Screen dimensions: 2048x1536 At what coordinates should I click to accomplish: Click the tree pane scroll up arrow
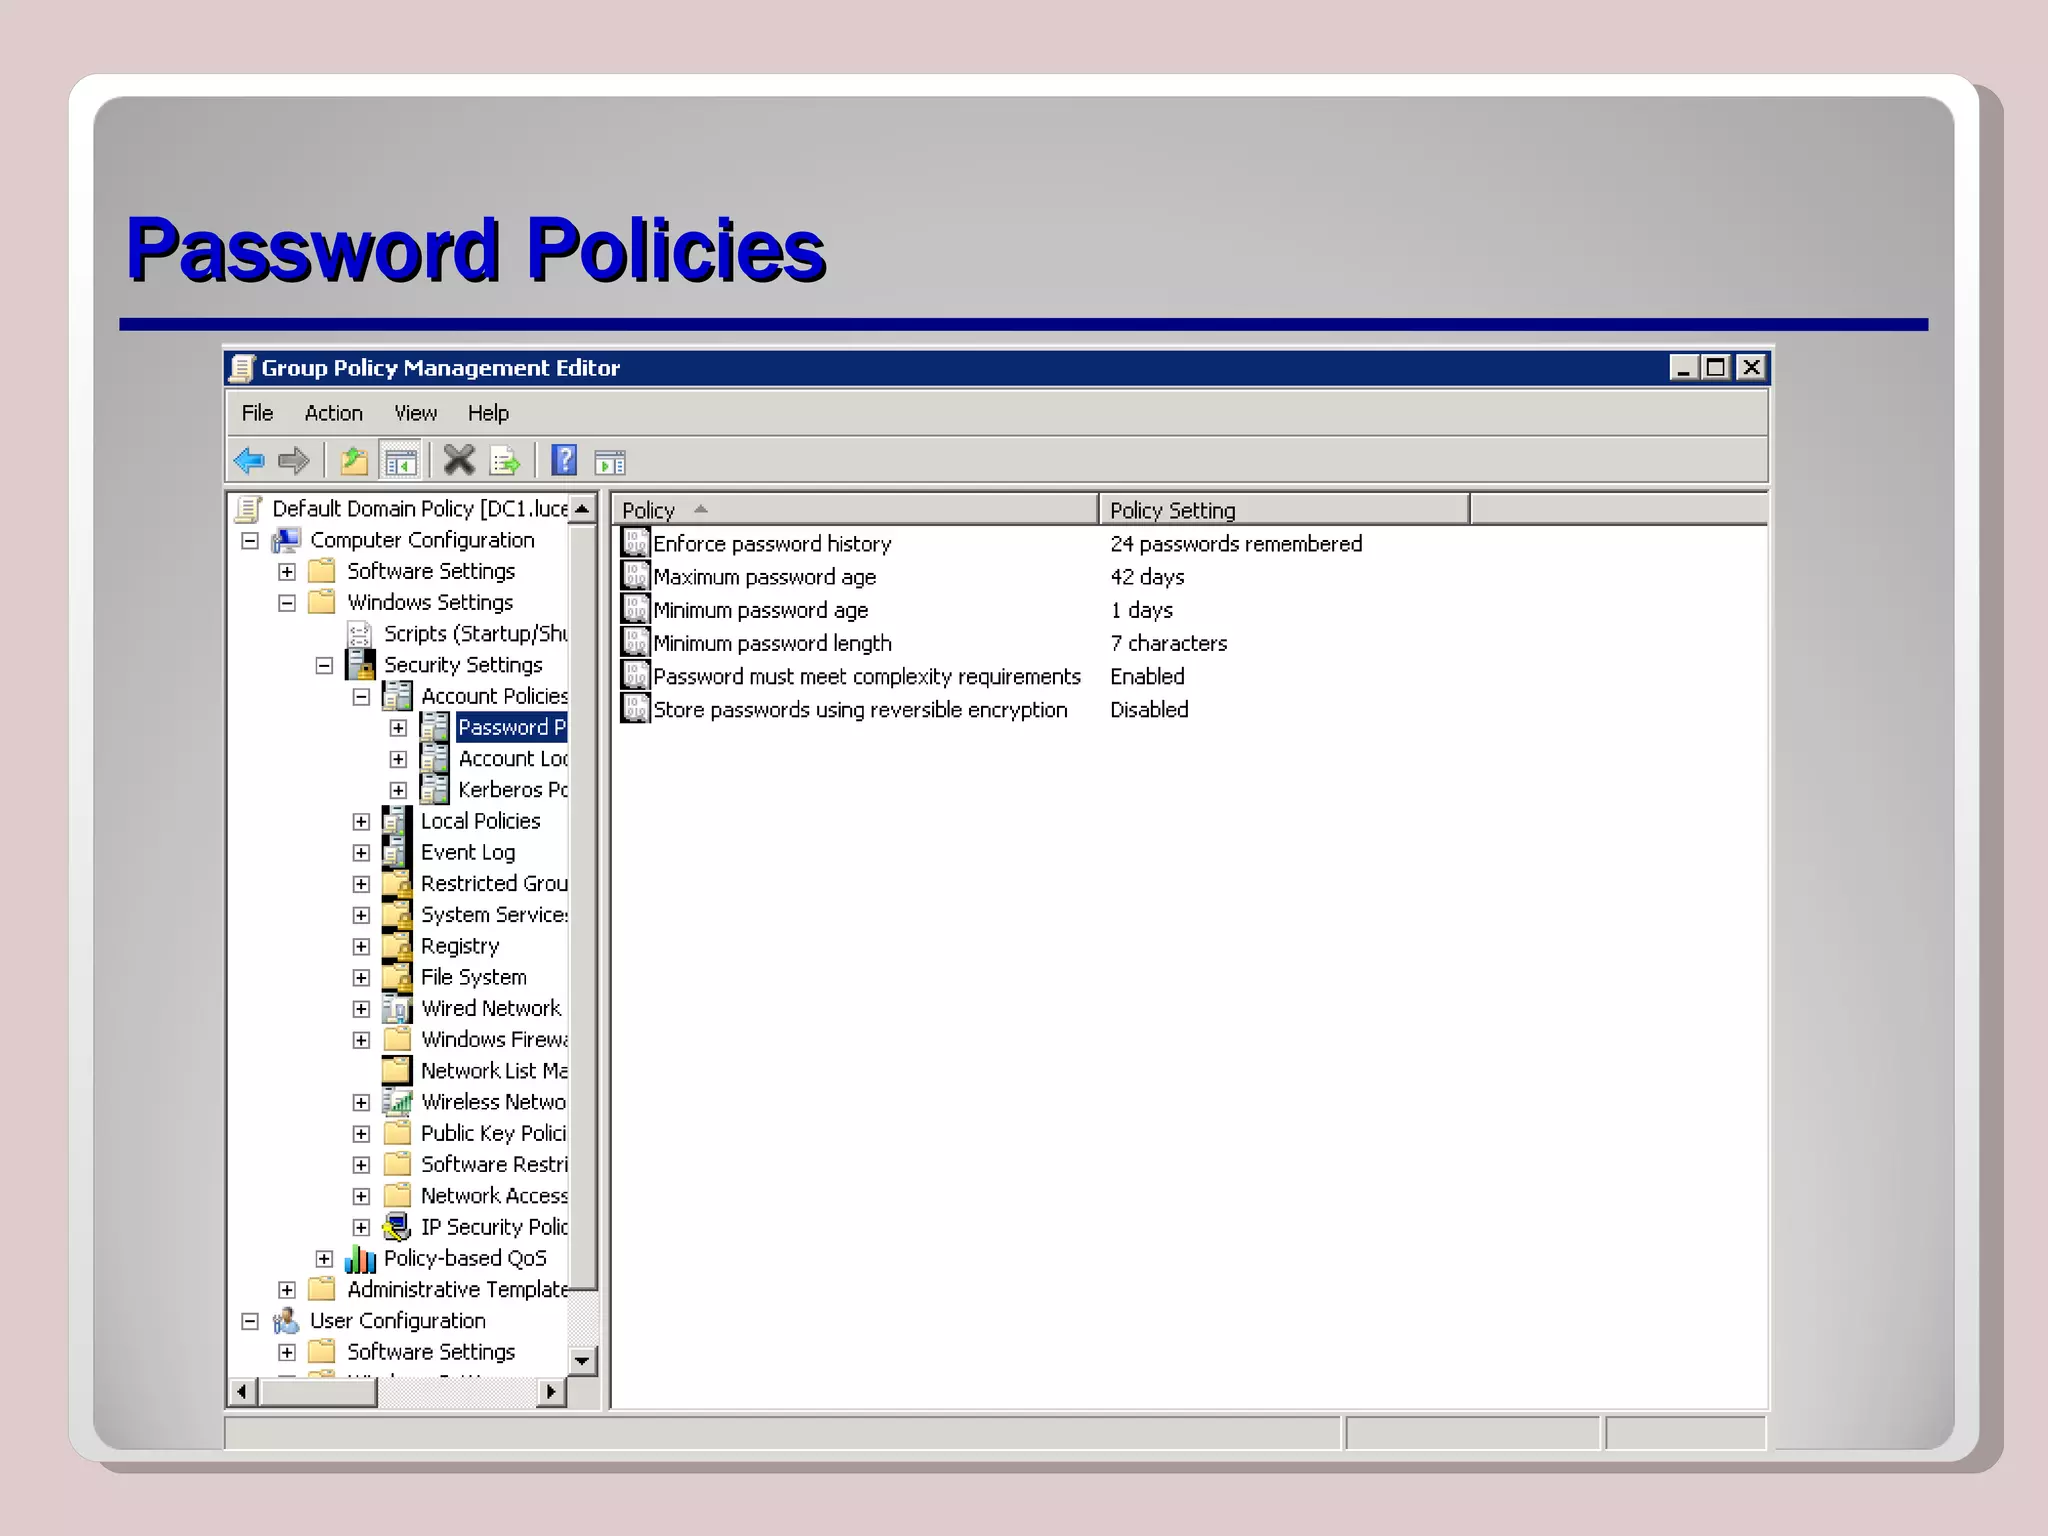pyautogui.click(x=583, y=508)
